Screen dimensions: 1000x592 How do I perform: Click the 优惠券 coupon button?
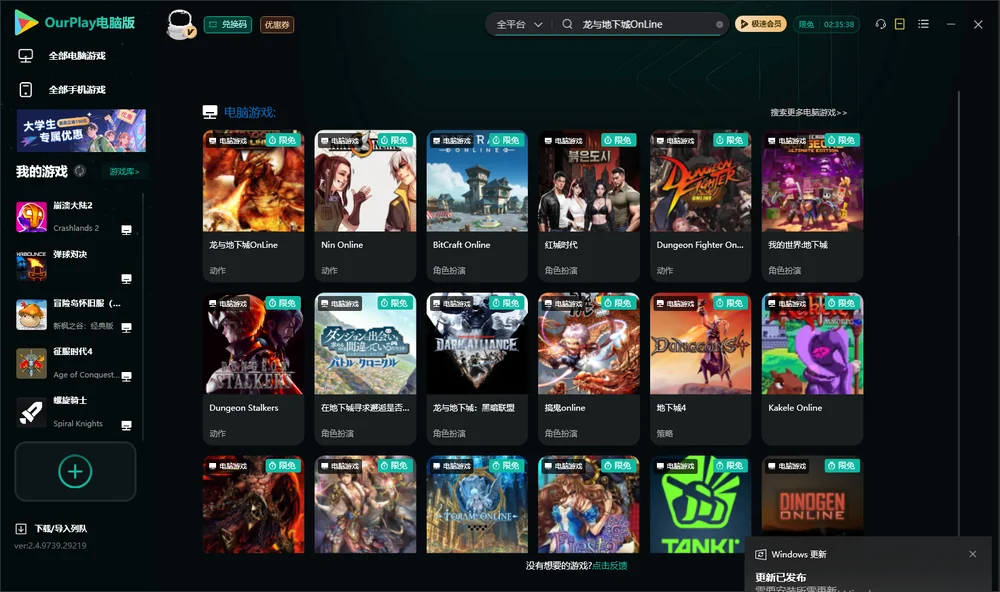tap(277, 24)
